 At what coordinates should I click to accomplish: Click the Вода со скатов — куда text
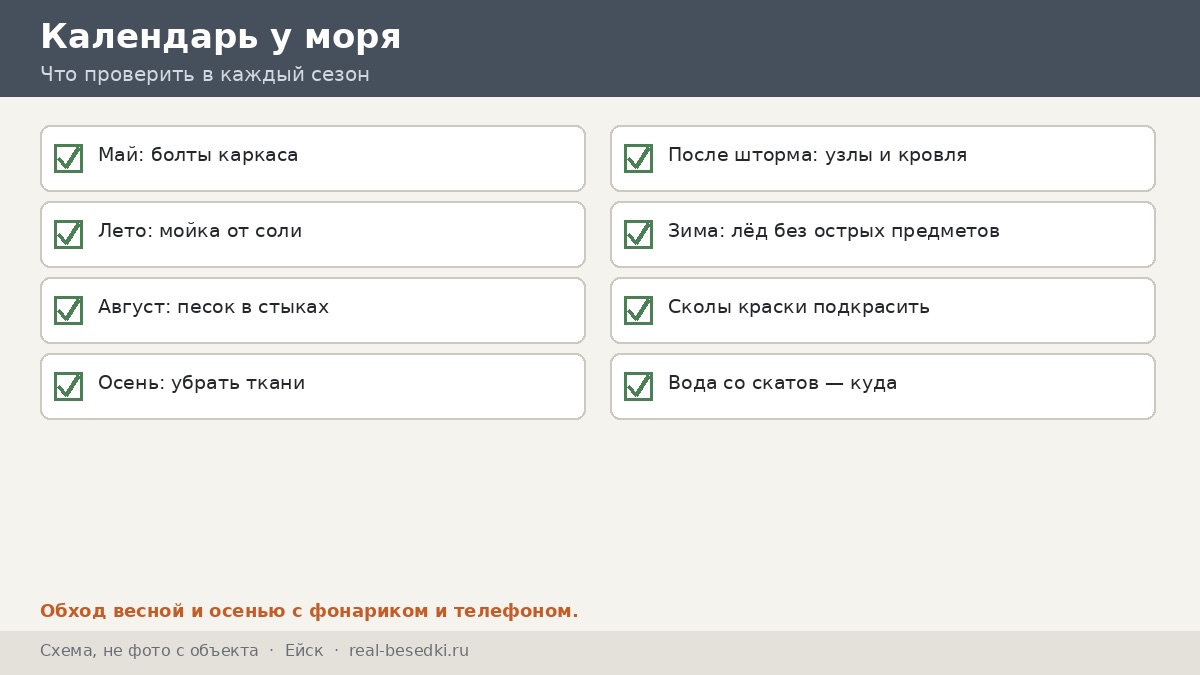pyautogui.click(x=782, y=383)
